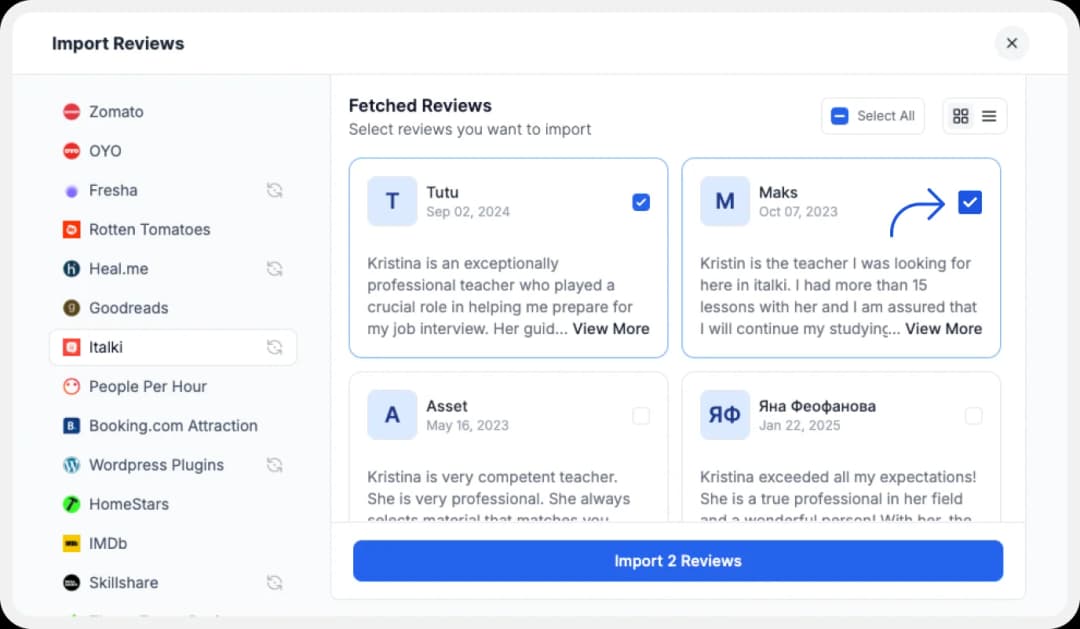Click the Rotten Tomatoes icon
The height and width of the screenshot is (629, 1080).
point(69,229)
